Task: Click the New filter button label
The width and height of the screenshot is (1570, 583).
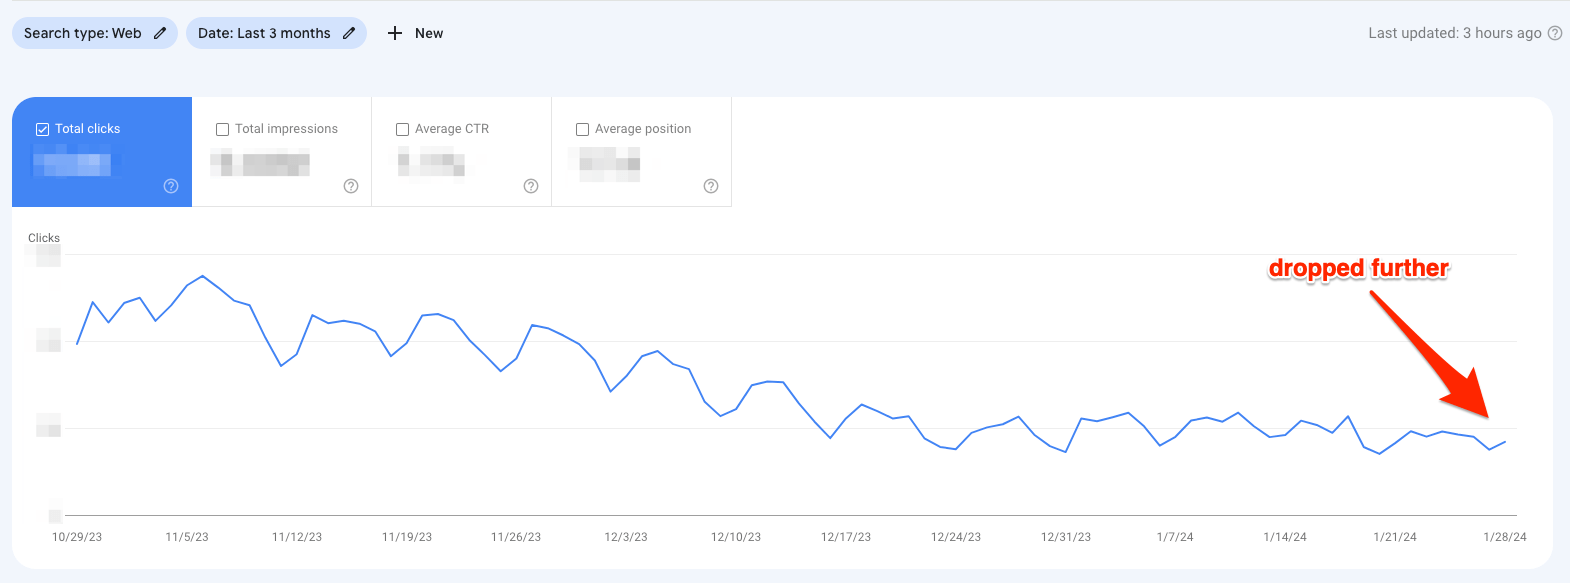Action: pyautogui.click(x=429, y=33)
